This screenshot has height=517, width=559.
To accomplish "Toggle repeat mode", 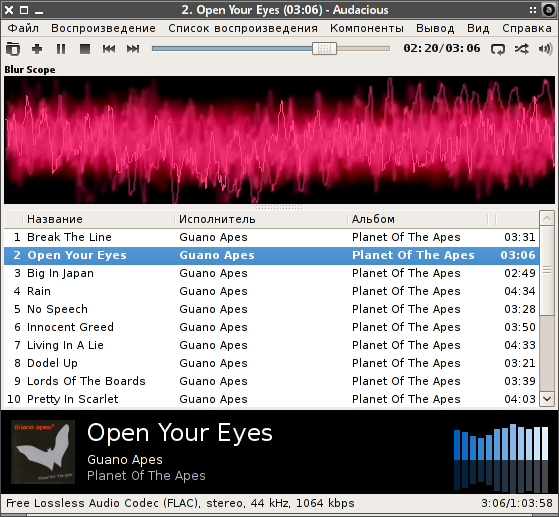I will (x=498, y=49).
